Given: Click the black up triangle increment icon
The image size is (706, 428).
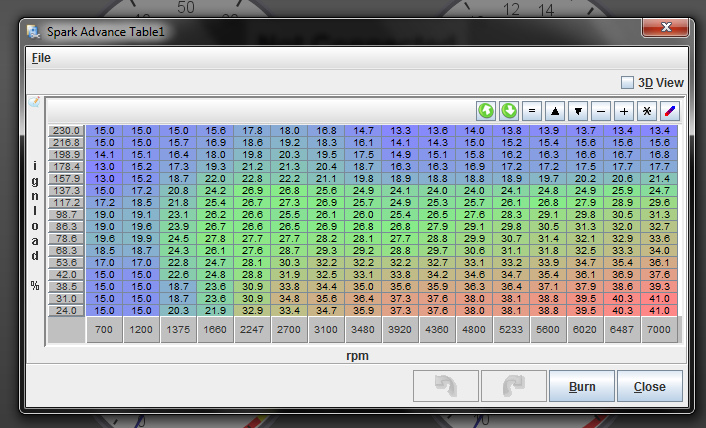Looking at the screenshot, I should [x=555, y=110].
